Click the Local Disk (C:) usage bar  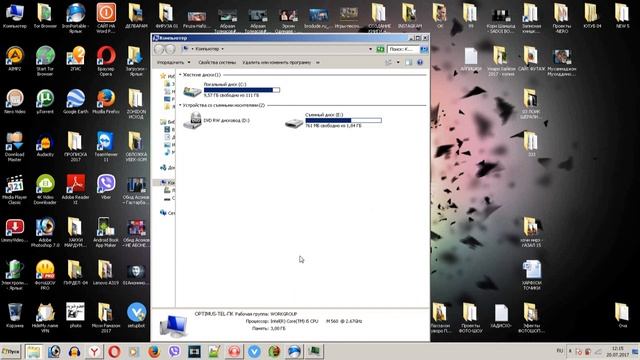tap(242, 90)
